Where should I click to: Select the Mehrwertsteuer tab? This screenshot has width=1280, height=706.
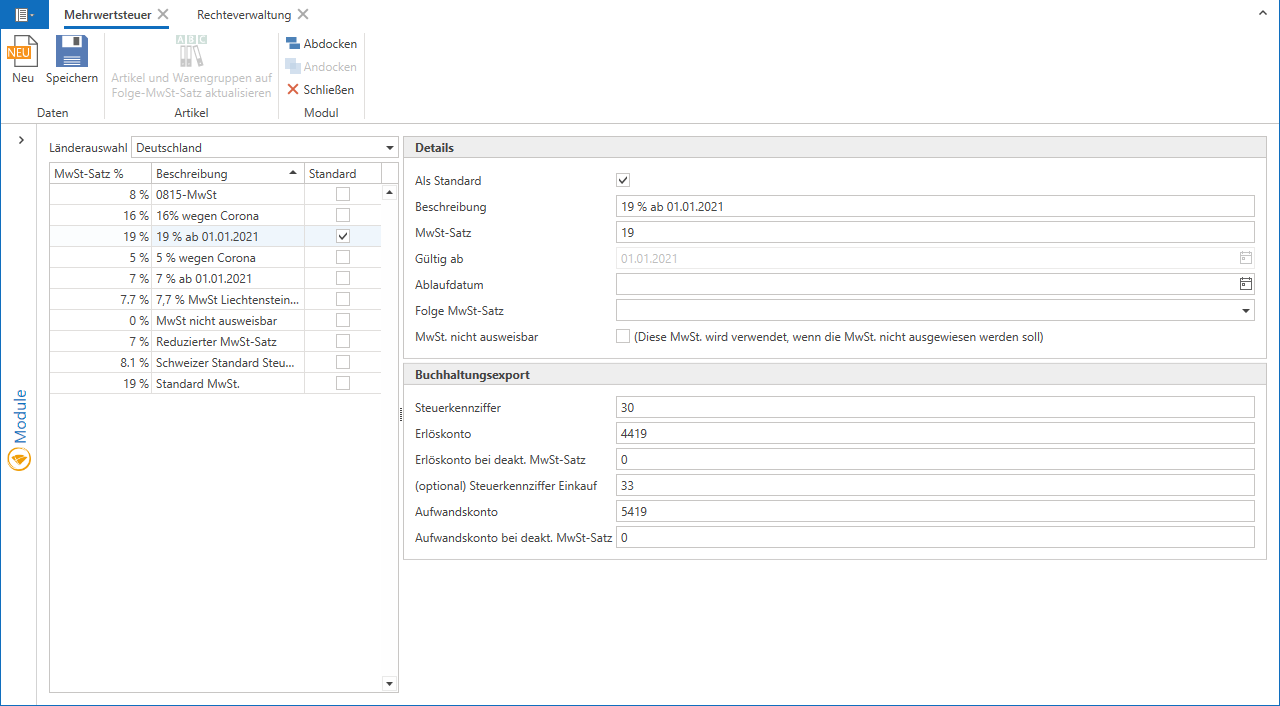tap(108, 15)
